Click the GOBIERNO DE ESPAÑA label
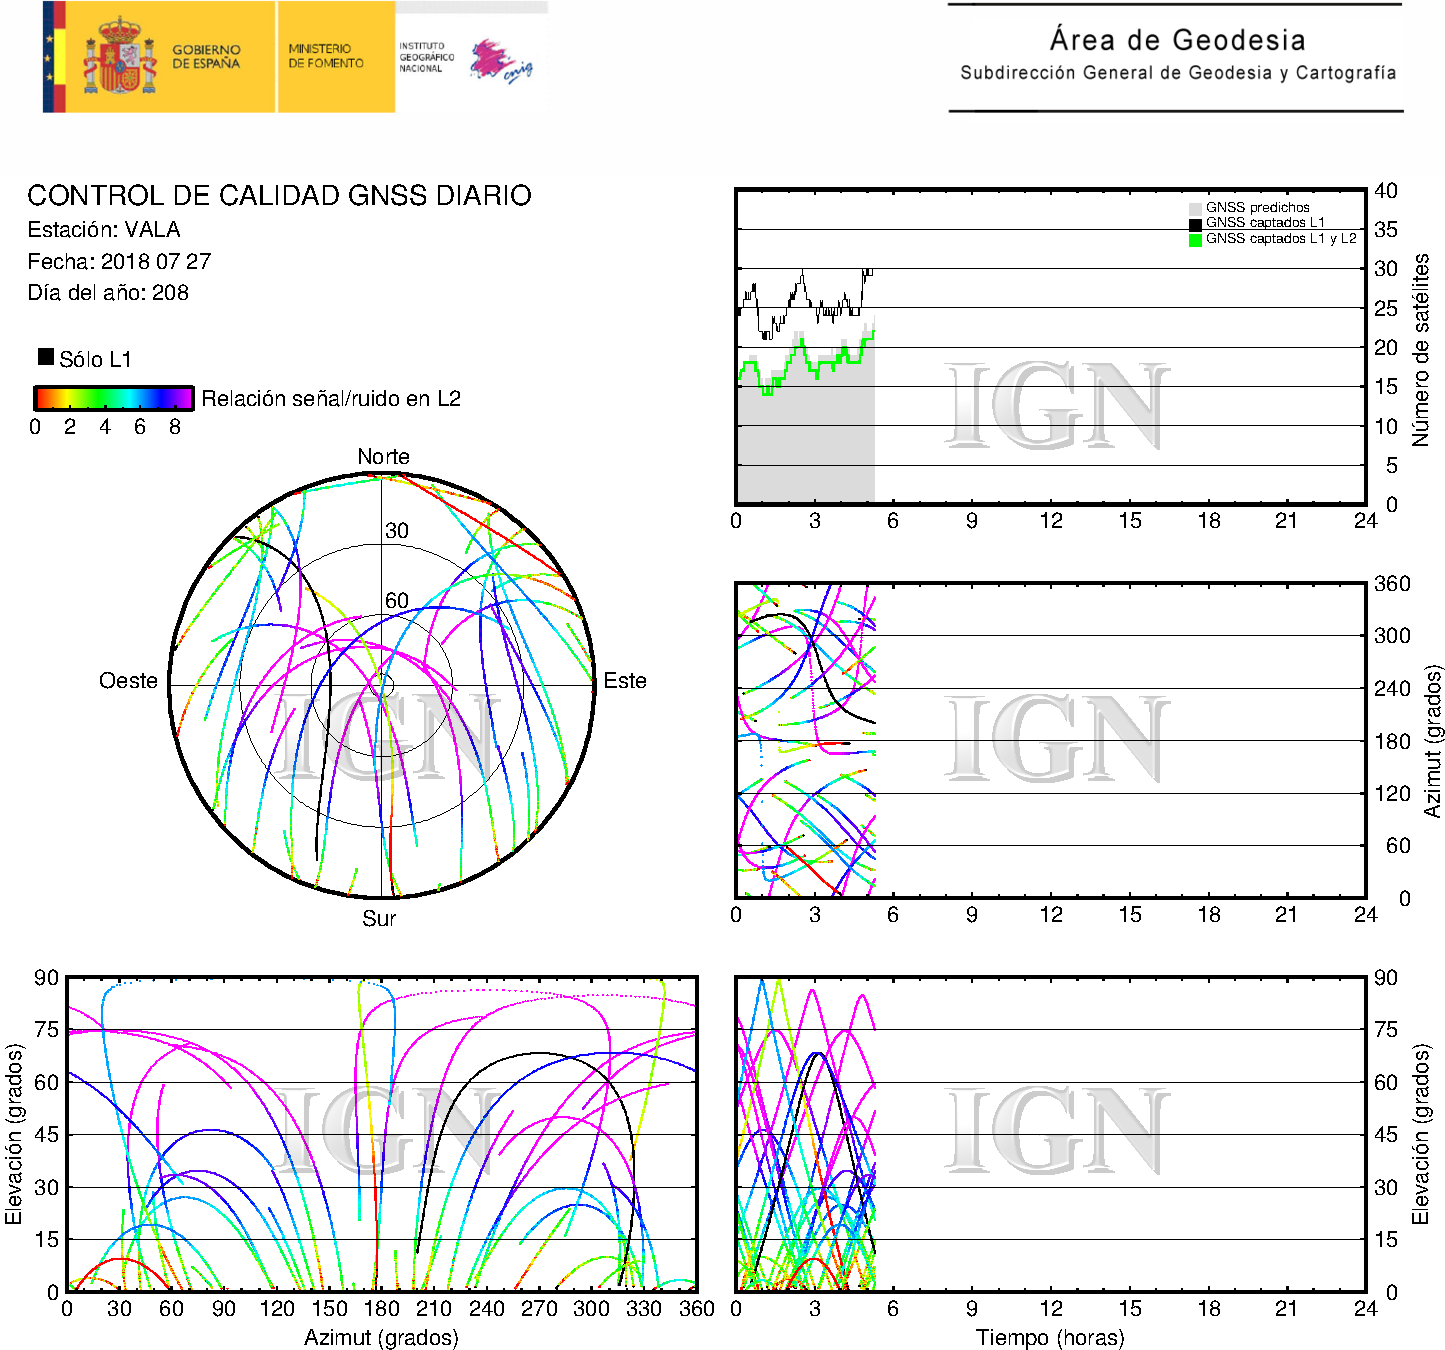 pos(206,56)
